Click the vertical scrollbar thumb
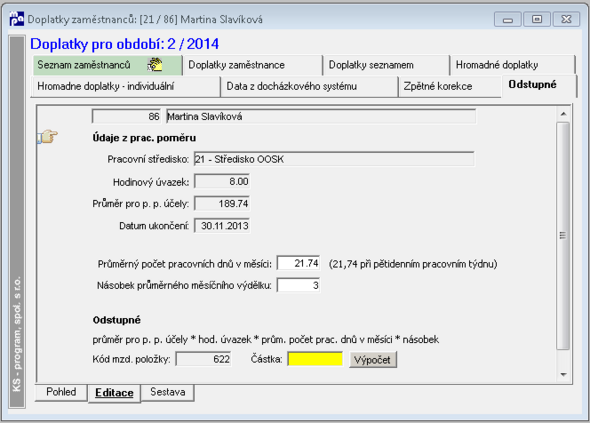The height and width of the screenshot is (423, 590). pyautogui.click(x=563, y=236)
